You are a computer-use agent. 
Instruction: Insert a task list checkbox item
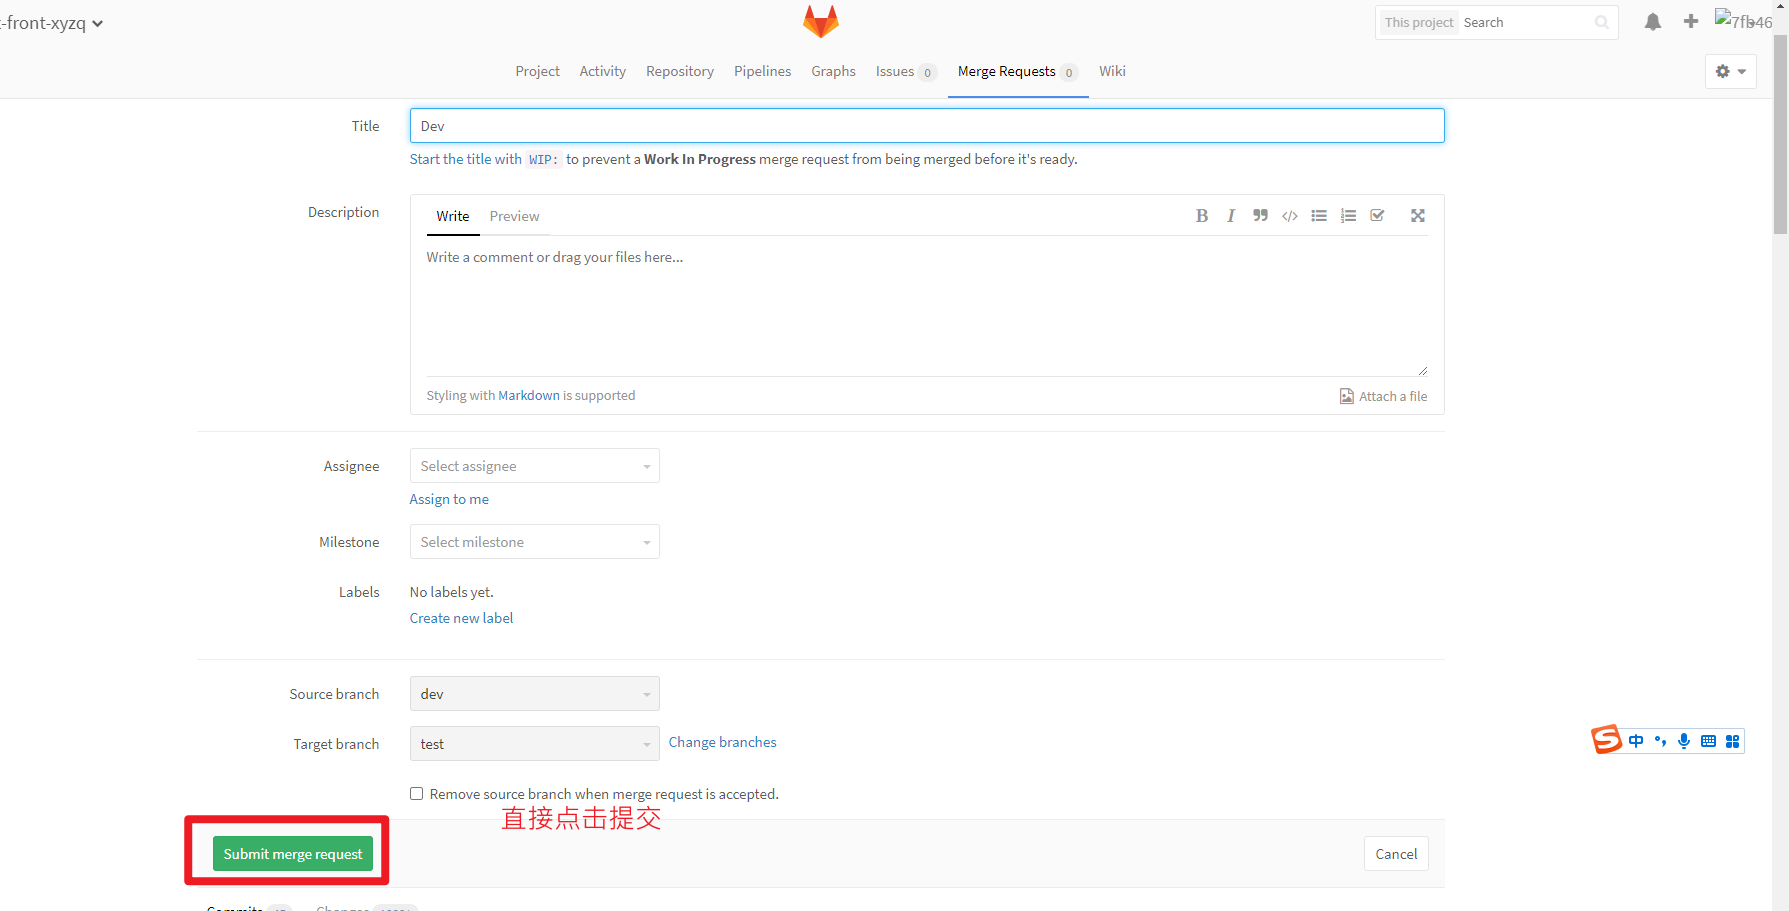[x=1378, y=215]
